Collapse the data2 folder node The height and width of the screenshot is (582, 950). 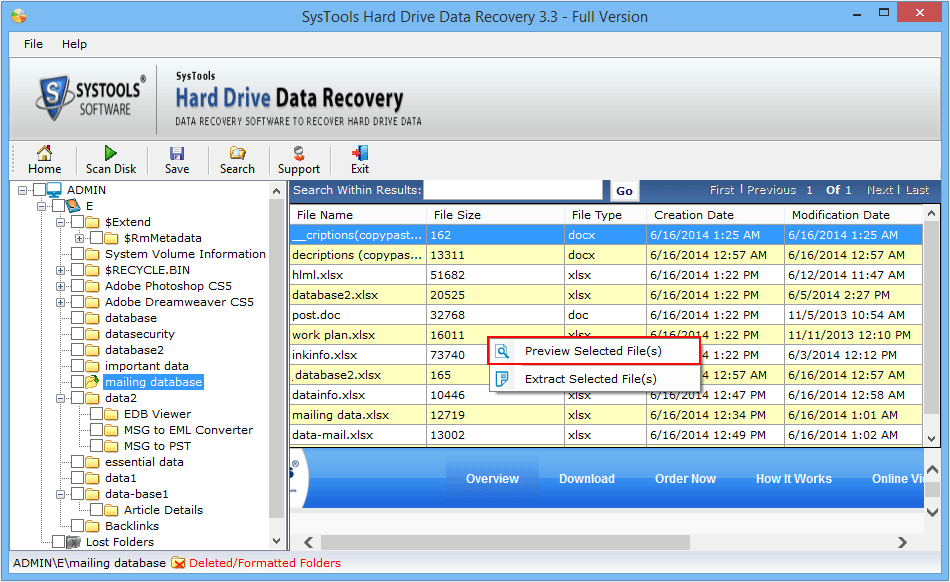pyautogui.click(x=61, y=398)
